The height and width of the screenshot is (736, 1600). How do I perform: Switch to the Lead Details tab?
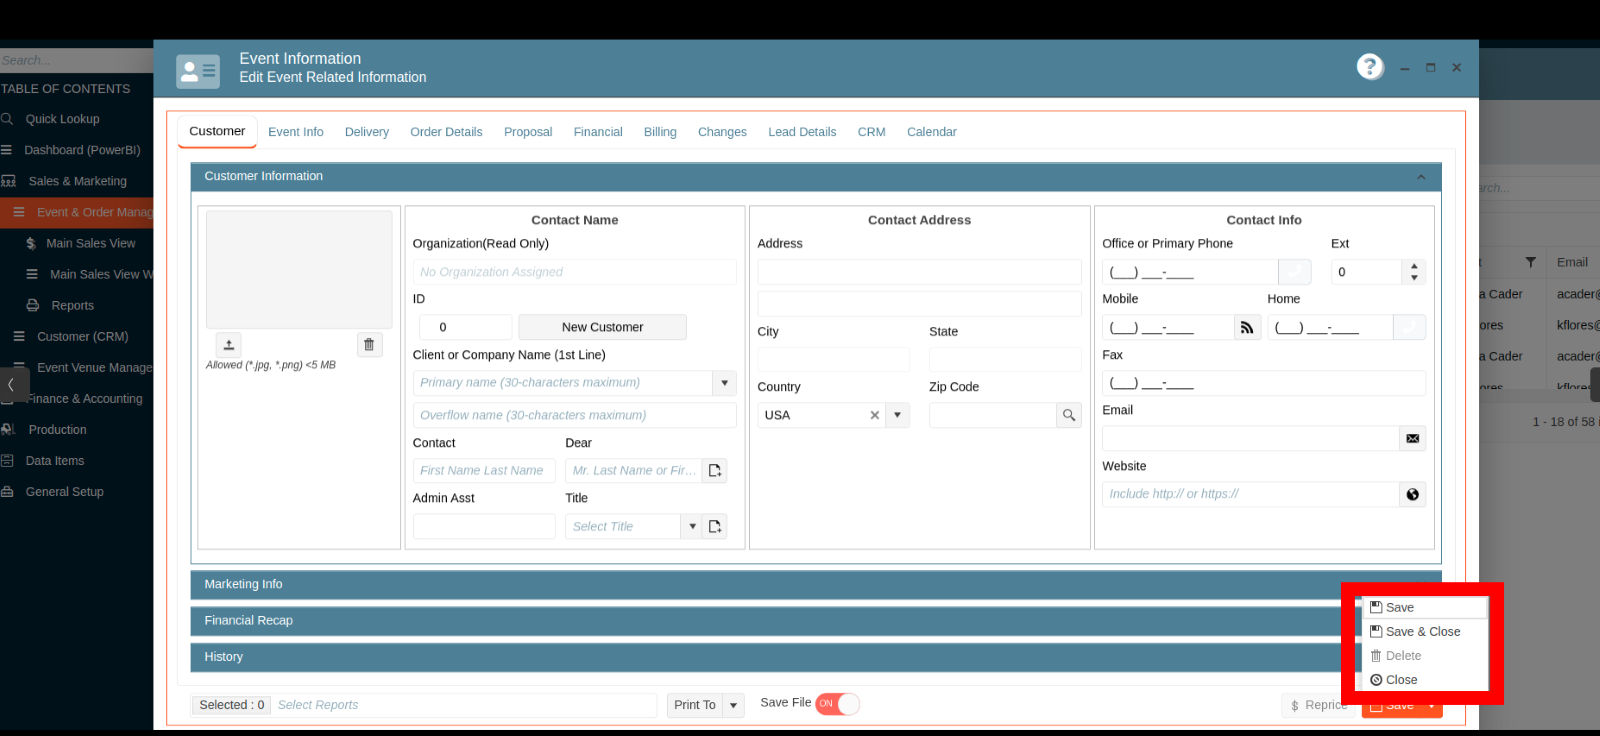[x=802, y=132]
